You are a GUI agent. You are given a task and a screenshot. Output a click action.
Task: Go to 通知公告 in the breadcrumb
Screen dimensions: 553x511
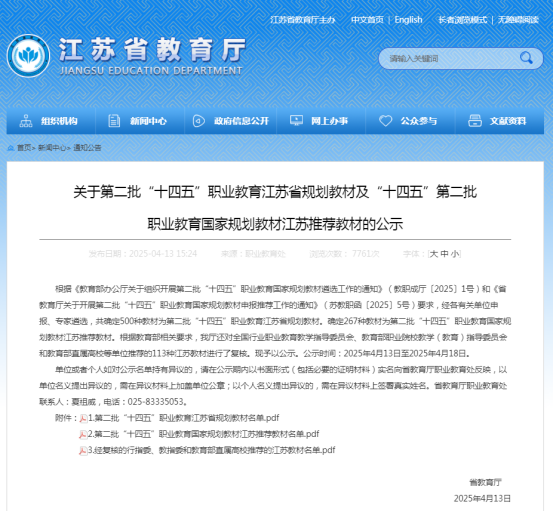[x=87, y=148]
